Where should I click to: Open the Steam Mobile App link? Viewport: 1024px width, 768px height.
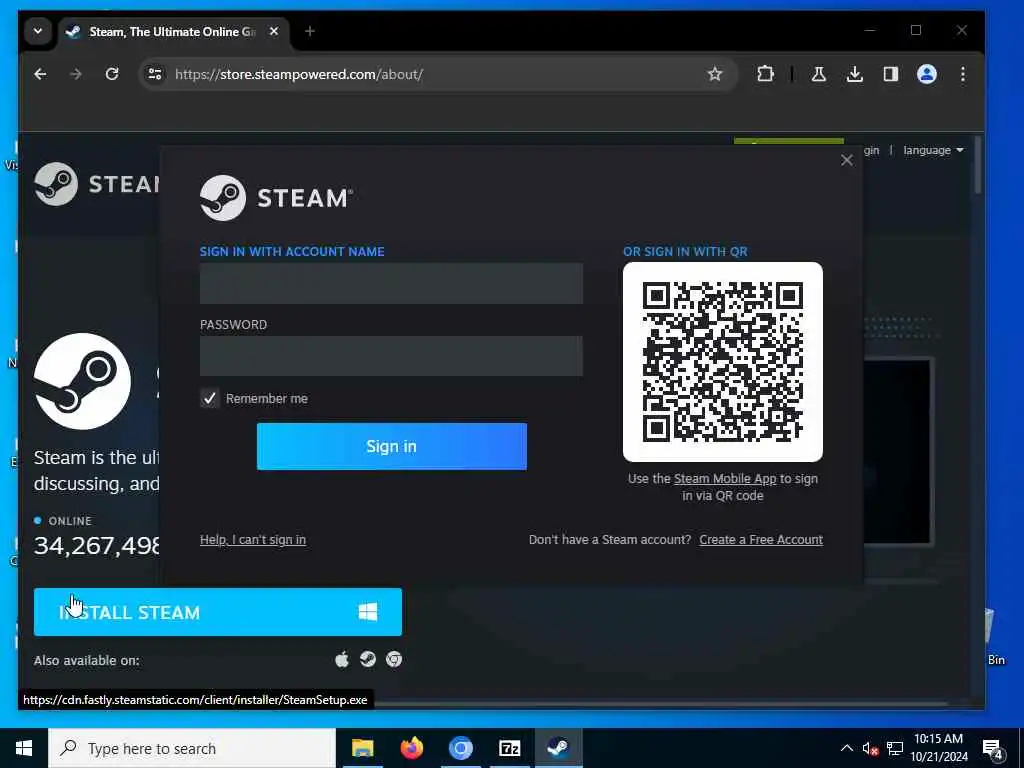point(725,479)
